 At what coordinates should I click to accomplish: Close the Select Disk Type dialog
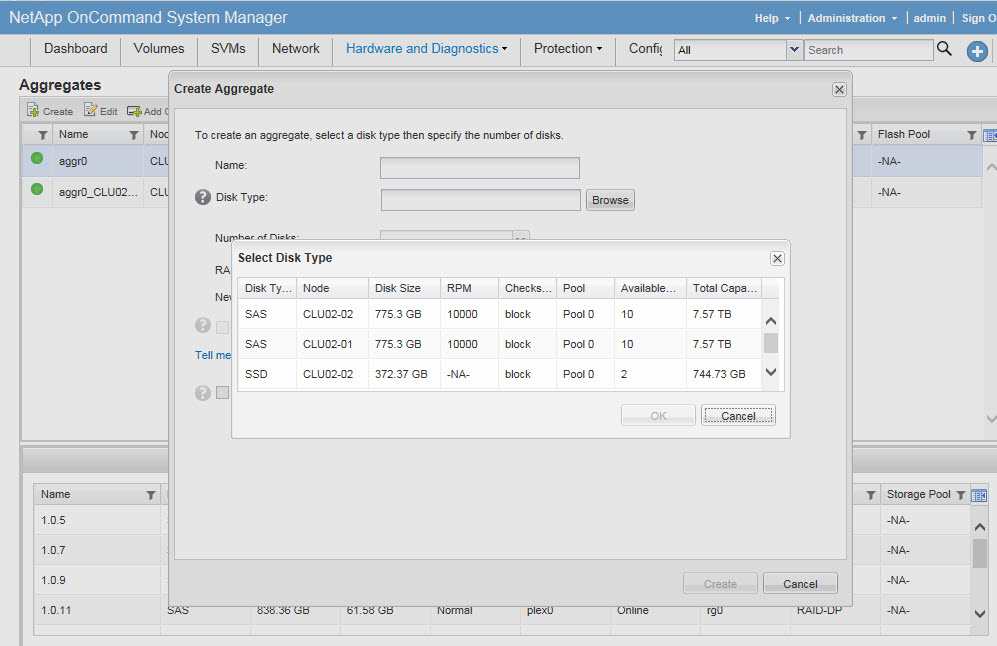777,258
